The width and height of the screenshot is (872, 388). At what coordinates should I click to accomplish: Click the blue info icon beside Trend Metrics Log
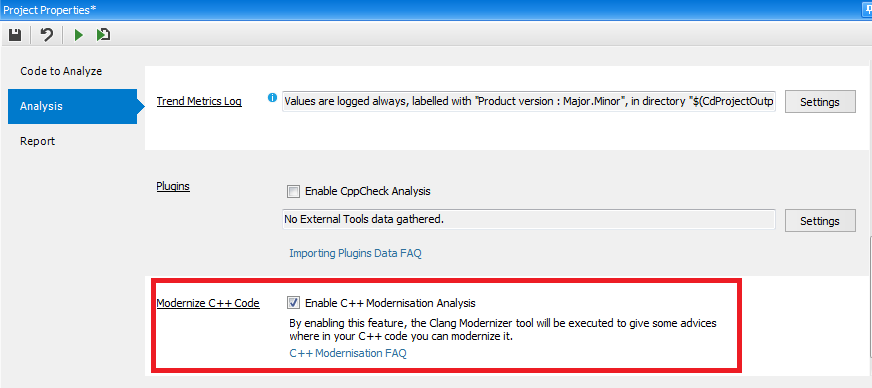pyautogui.click(x=272, y=98)
